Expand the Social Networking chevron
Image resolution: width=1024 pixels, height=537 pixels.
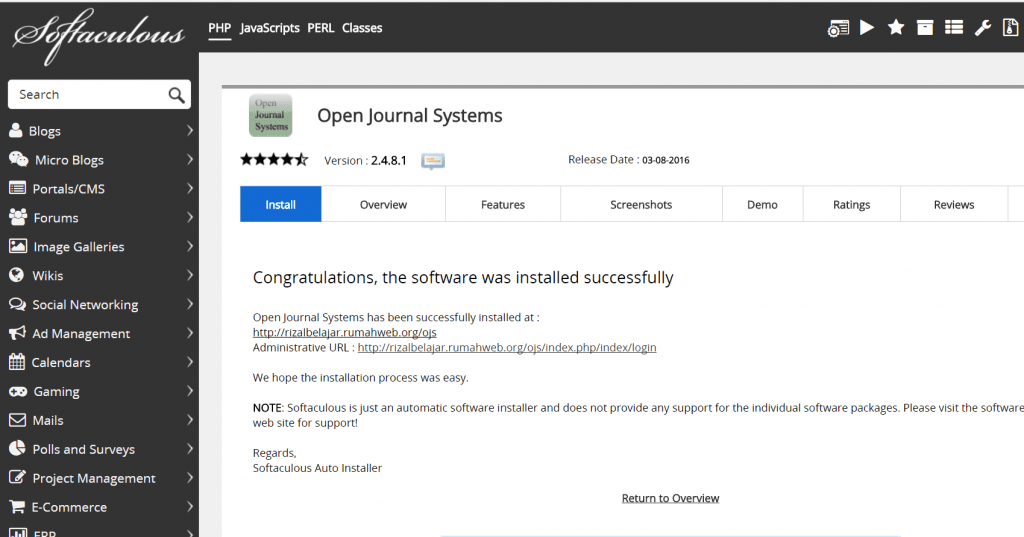pyautogui.click(x=189, y=304)
